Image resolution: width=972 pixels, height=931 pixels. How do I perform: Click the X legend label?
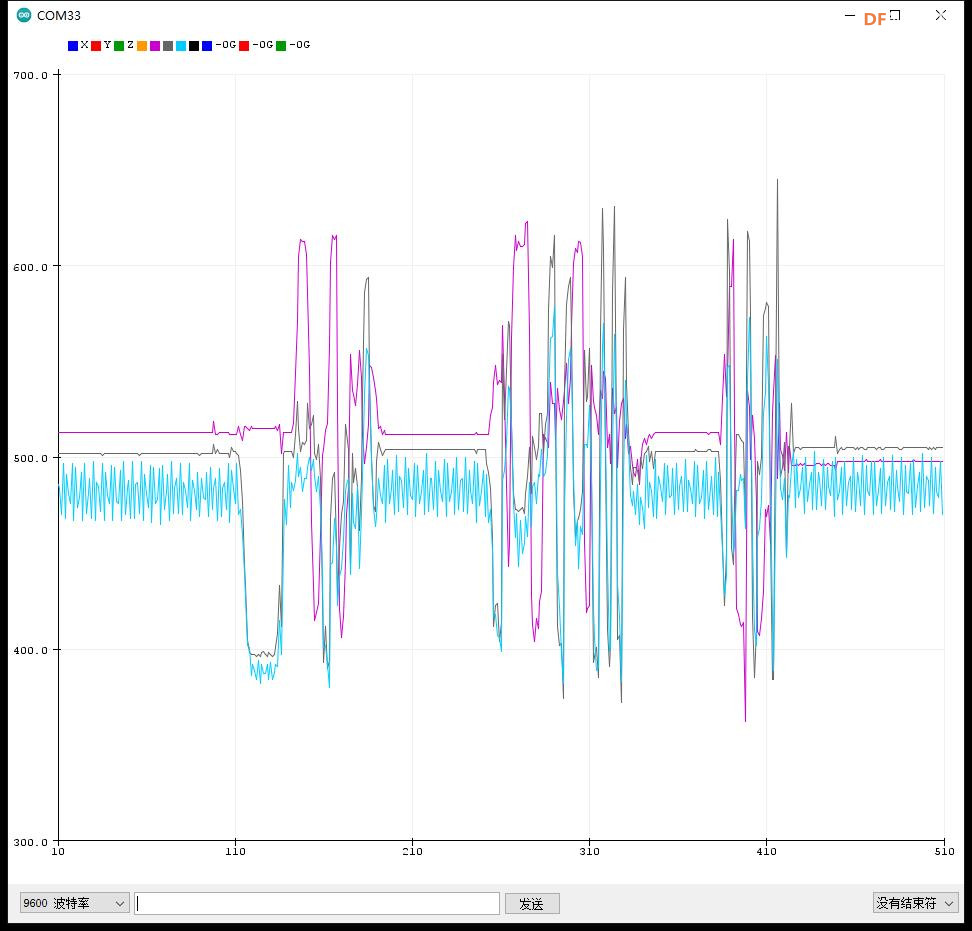tap(84, 45)
